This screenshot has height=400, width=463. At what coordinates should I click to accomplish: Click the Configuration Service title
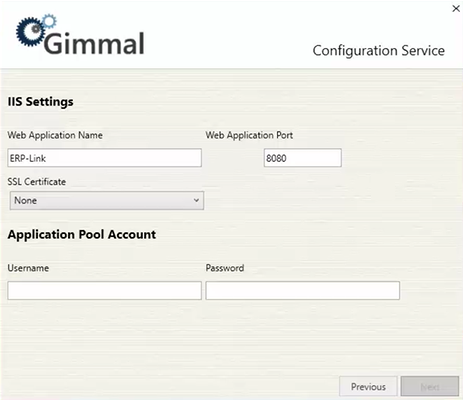click(379, 51)
